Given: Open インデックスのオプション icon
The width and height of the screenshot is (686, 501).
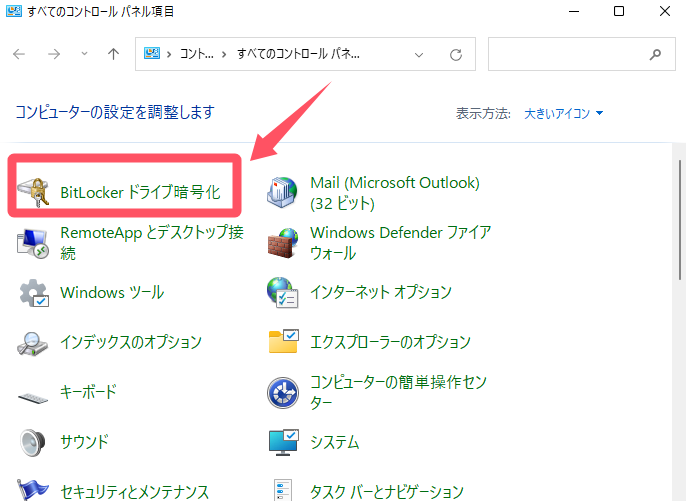Looking at the screenshot, I should click(x=35, y=343).
